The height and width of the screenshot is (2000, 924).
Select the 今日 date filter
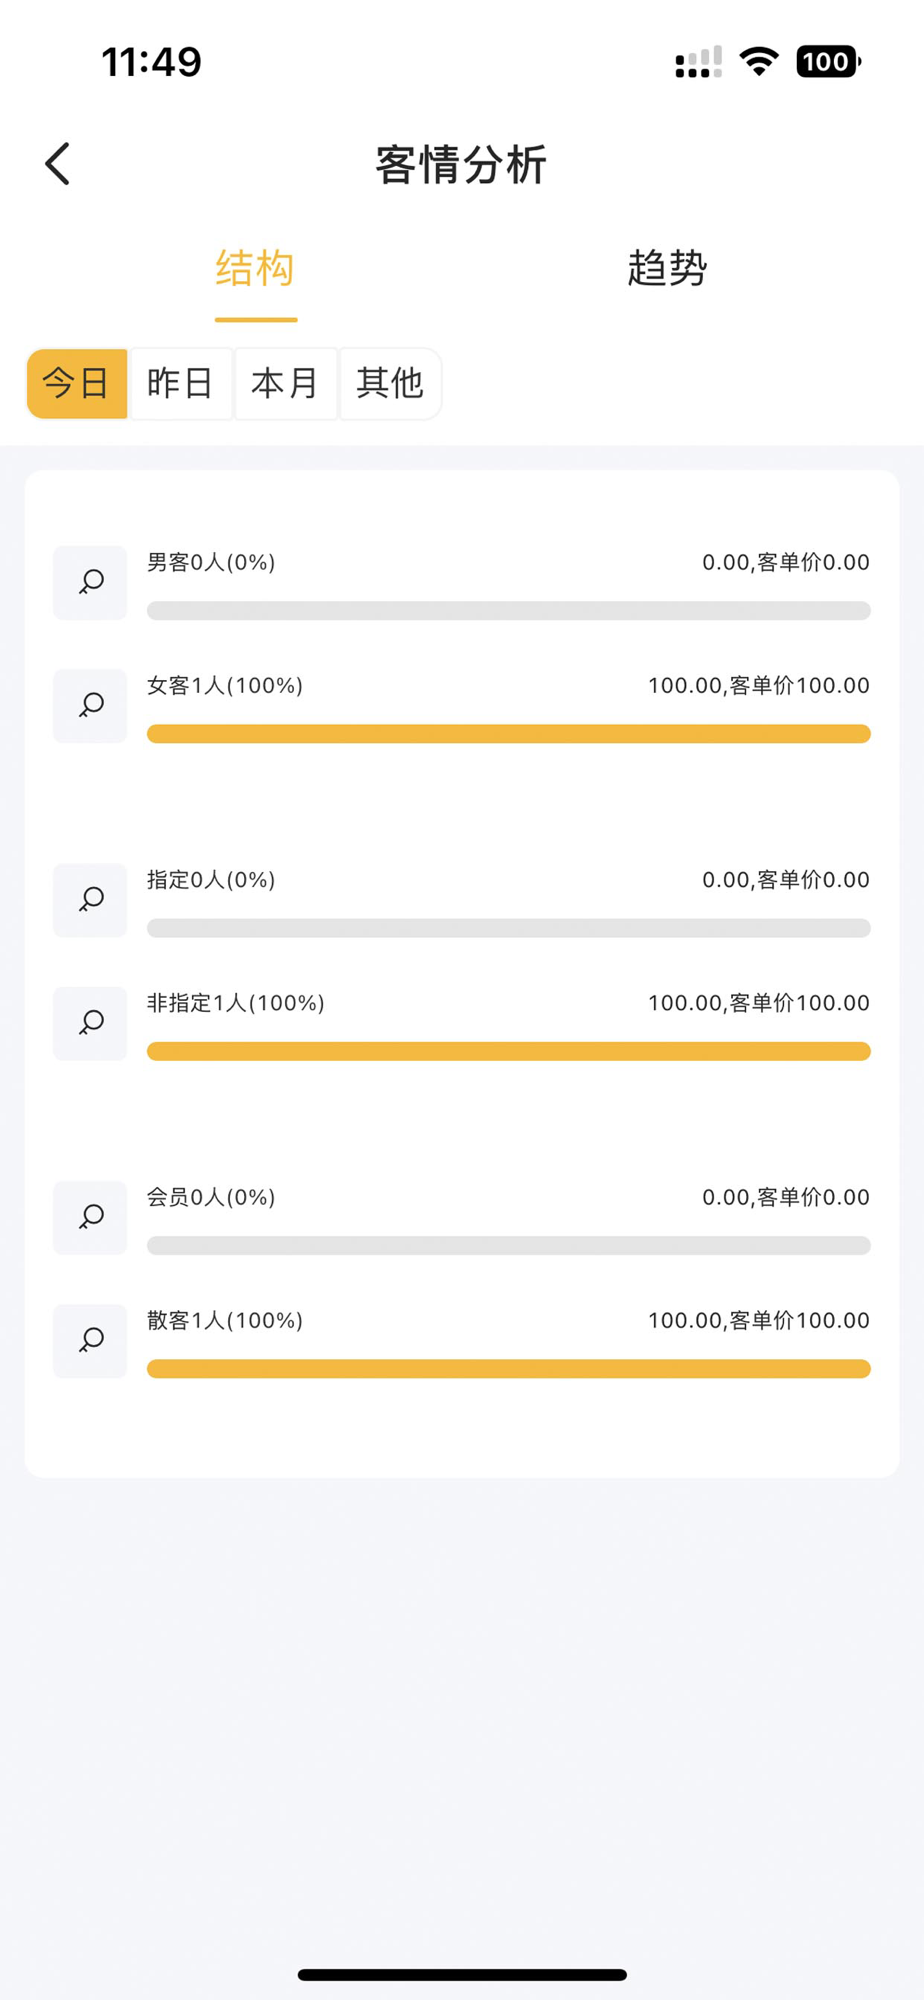coord(77,383)
